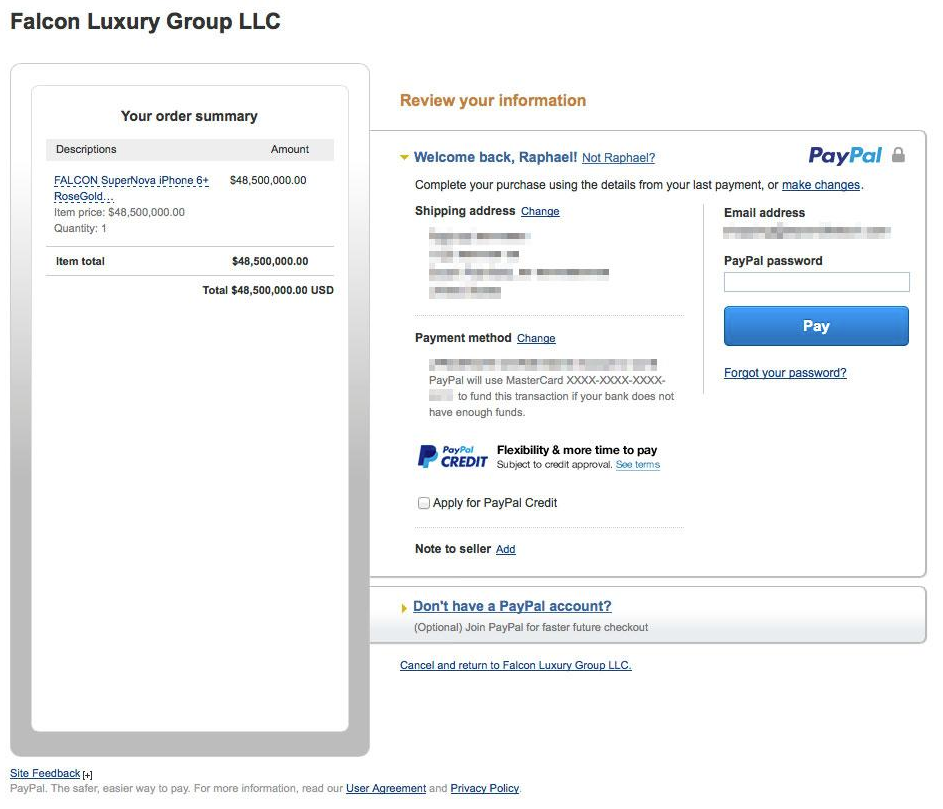
Task: Click the security padlock icon
Action: (x=898, y=155)
